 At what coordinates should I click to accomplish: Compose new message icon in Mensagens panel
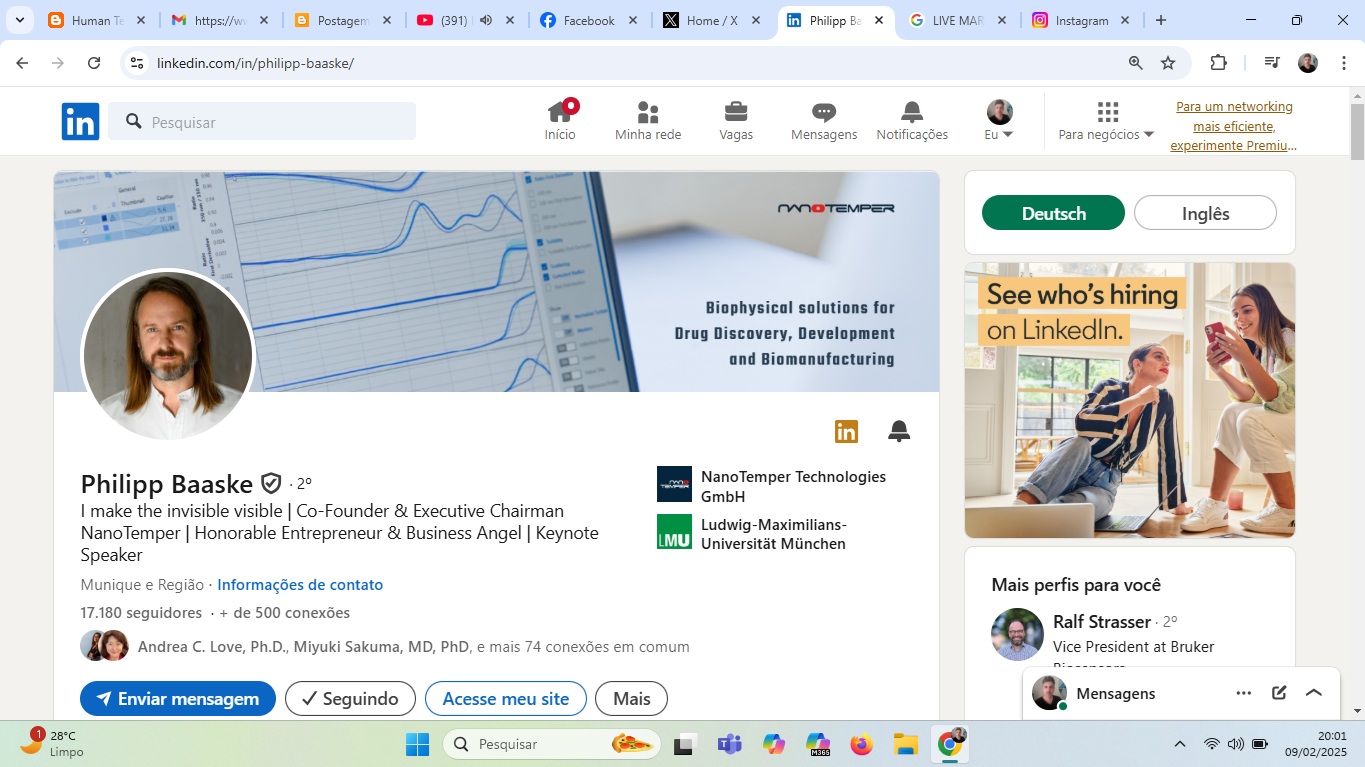1279,693
